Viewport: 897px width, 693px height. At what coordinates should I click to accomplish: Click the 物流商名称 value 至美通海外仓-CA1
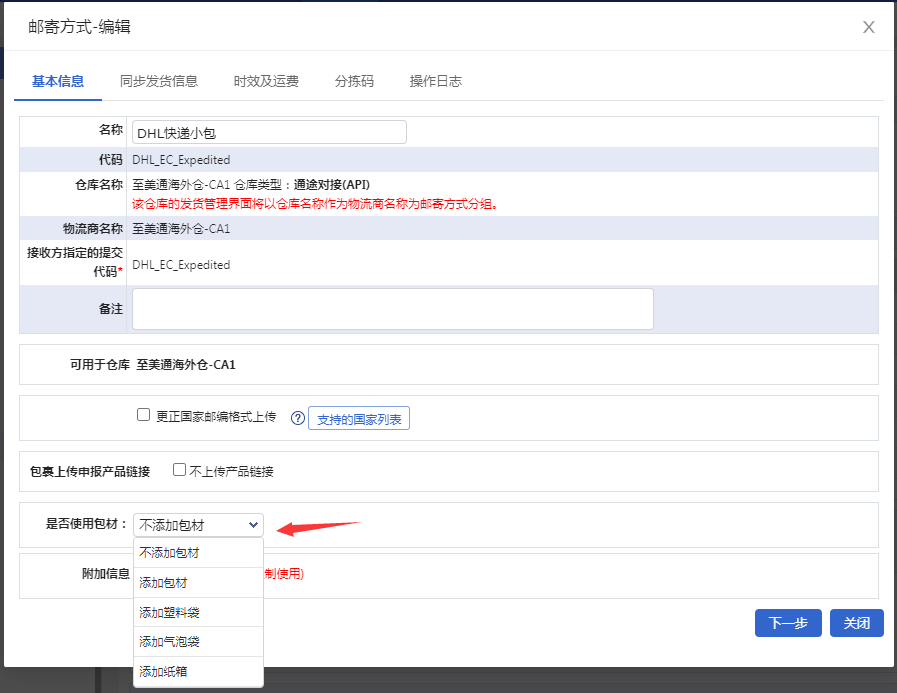coord(181,229)
